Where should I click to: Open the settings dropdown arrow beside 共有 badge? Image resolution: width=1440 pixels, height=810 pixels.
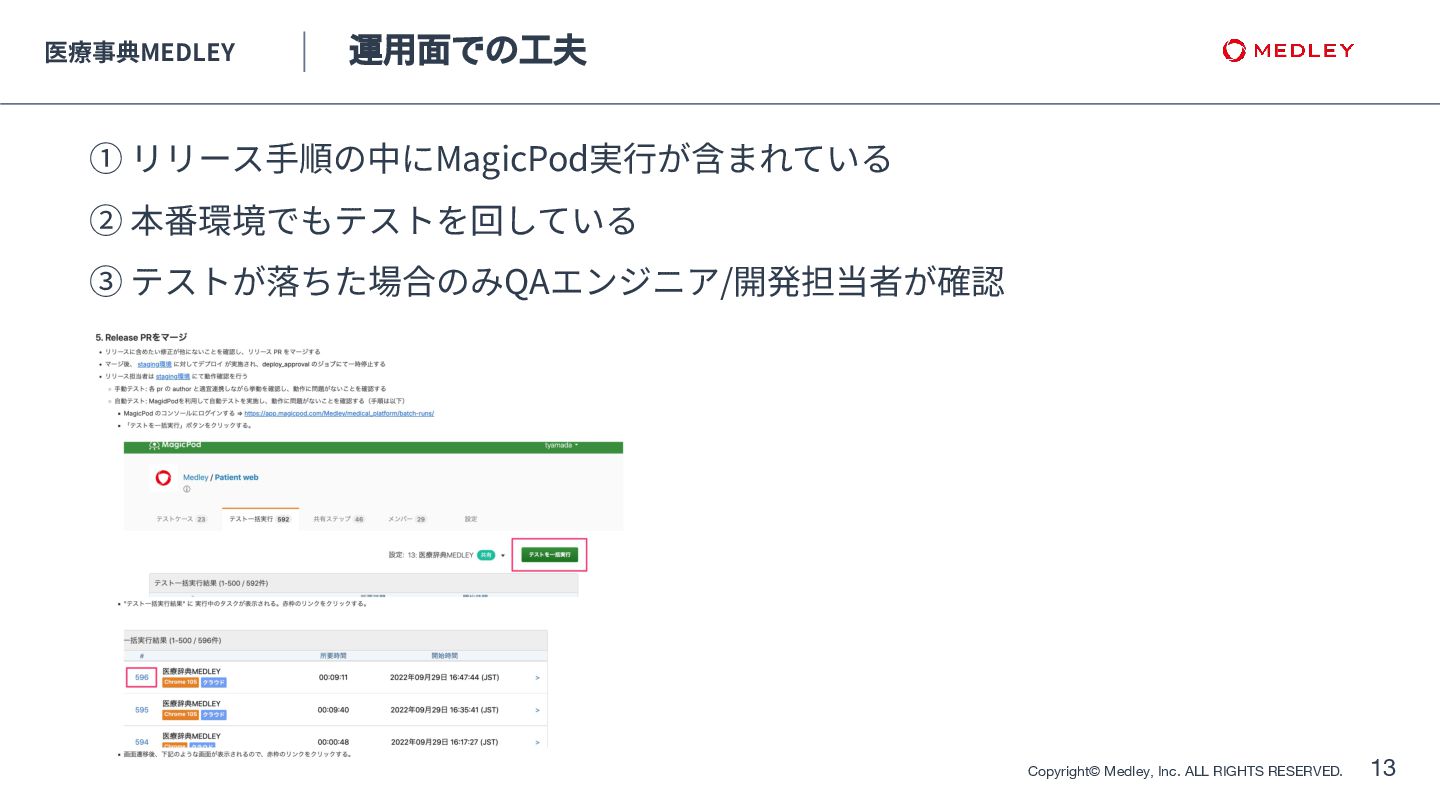(x=503, y=555)
